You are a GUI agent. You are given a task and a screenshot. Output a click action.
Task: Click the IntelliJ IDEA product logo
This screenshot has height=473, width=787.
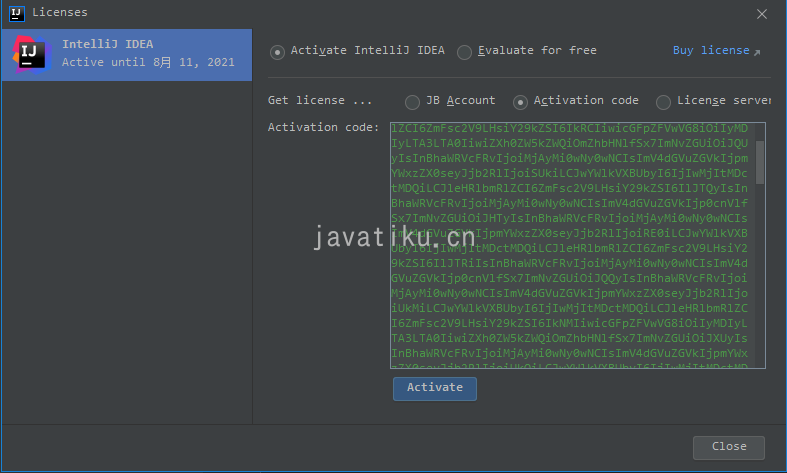tap(32, 55)
